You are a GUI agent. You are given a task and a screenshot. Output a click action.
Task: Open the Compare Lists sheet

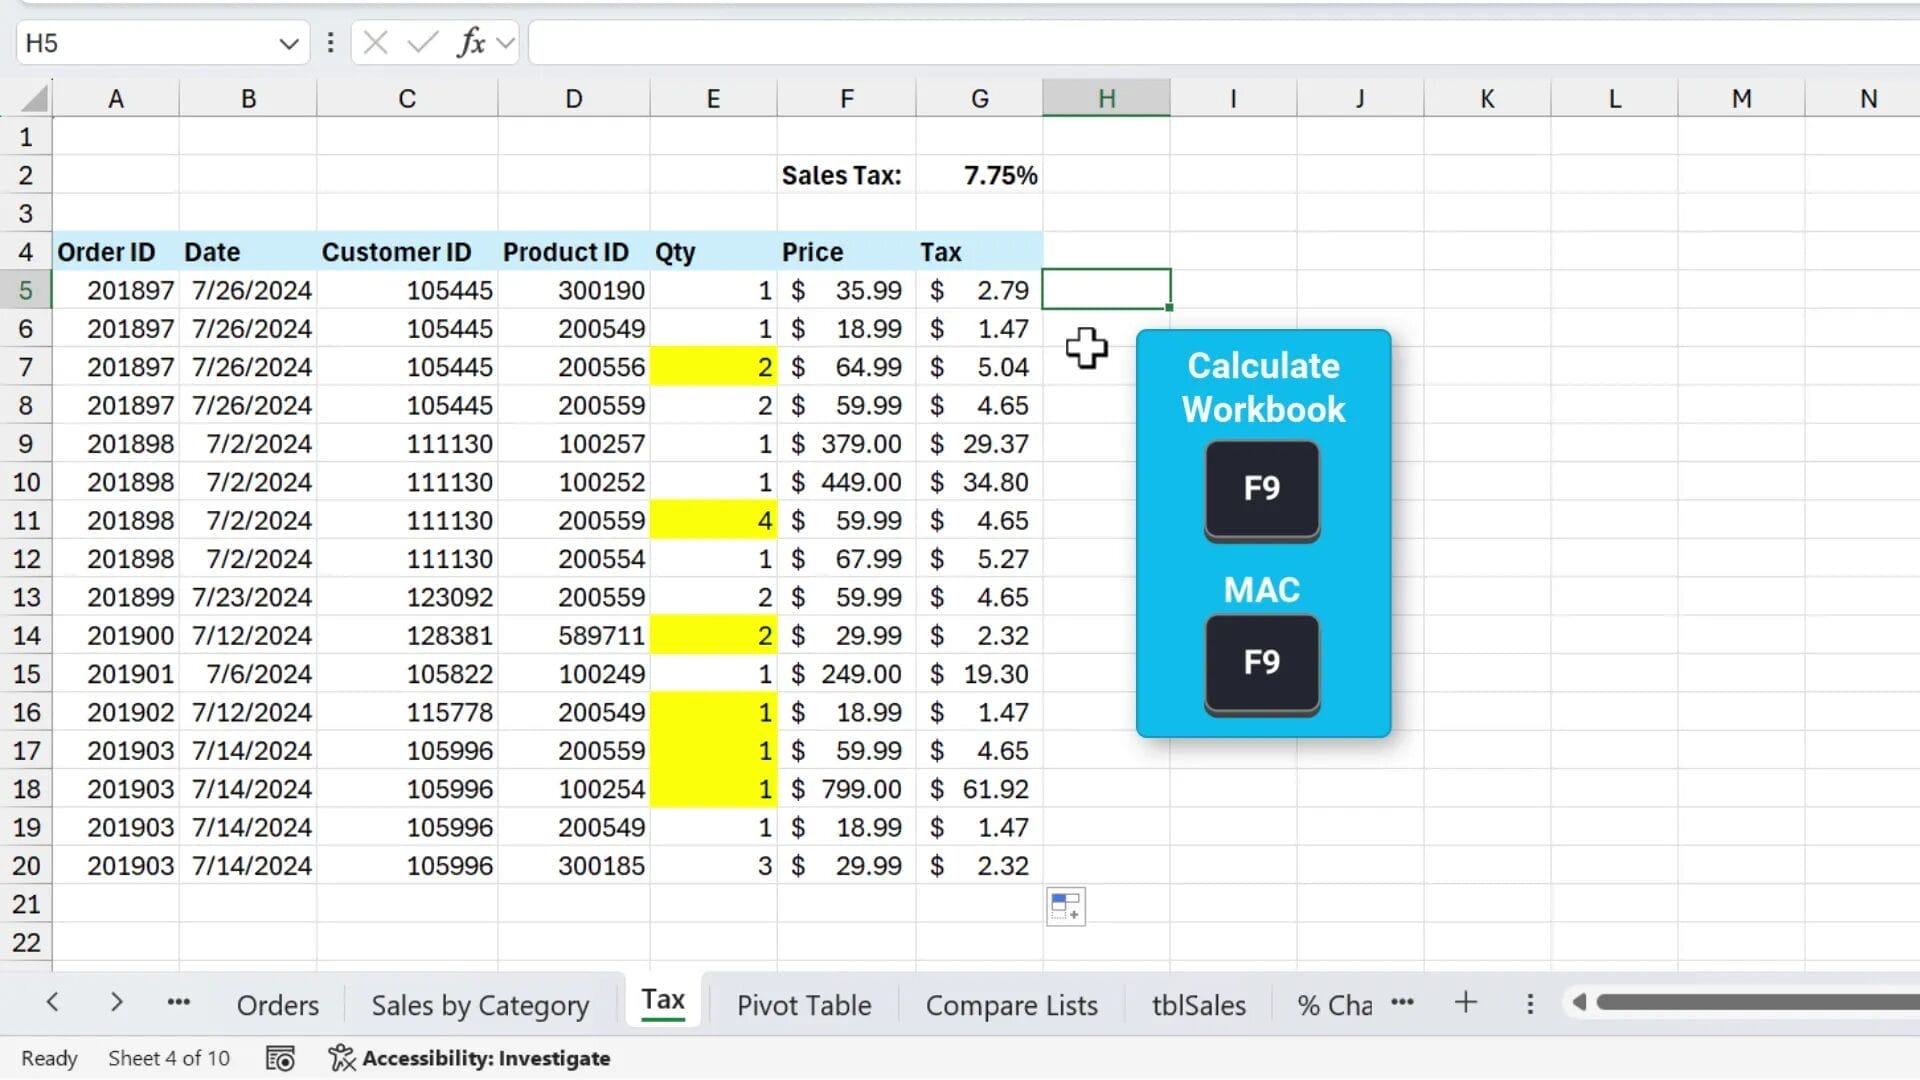click(1011, 1004)
